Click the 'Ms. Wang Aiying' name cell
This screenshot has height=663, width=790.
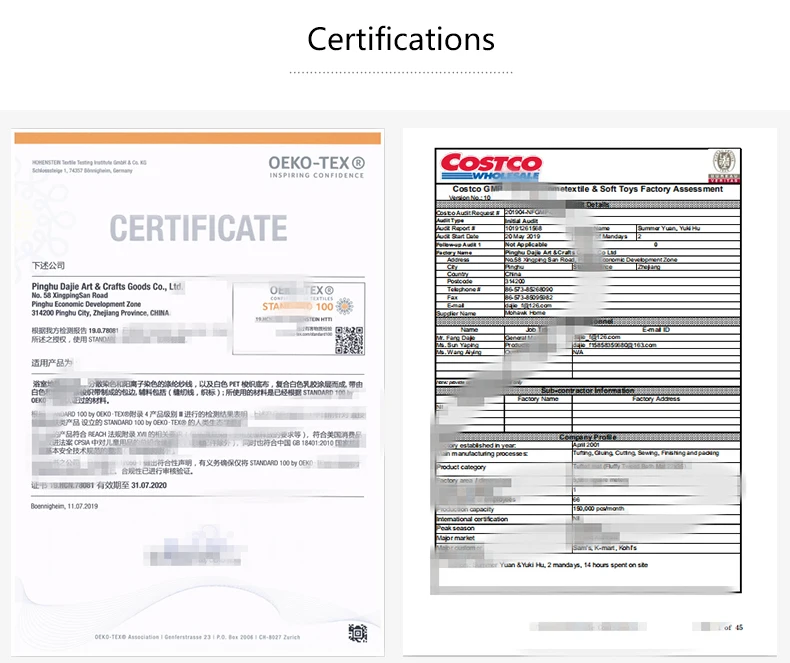pos(458,352)
